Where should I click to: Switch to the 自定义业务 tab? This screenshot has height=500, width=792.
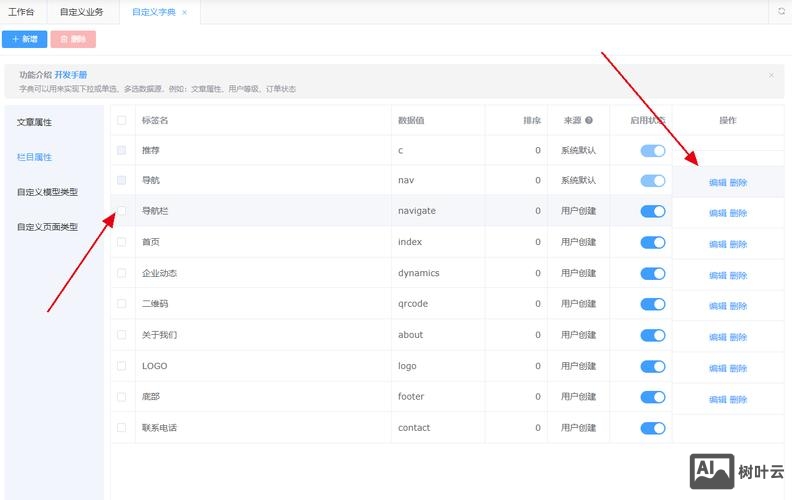click(81, 12)
